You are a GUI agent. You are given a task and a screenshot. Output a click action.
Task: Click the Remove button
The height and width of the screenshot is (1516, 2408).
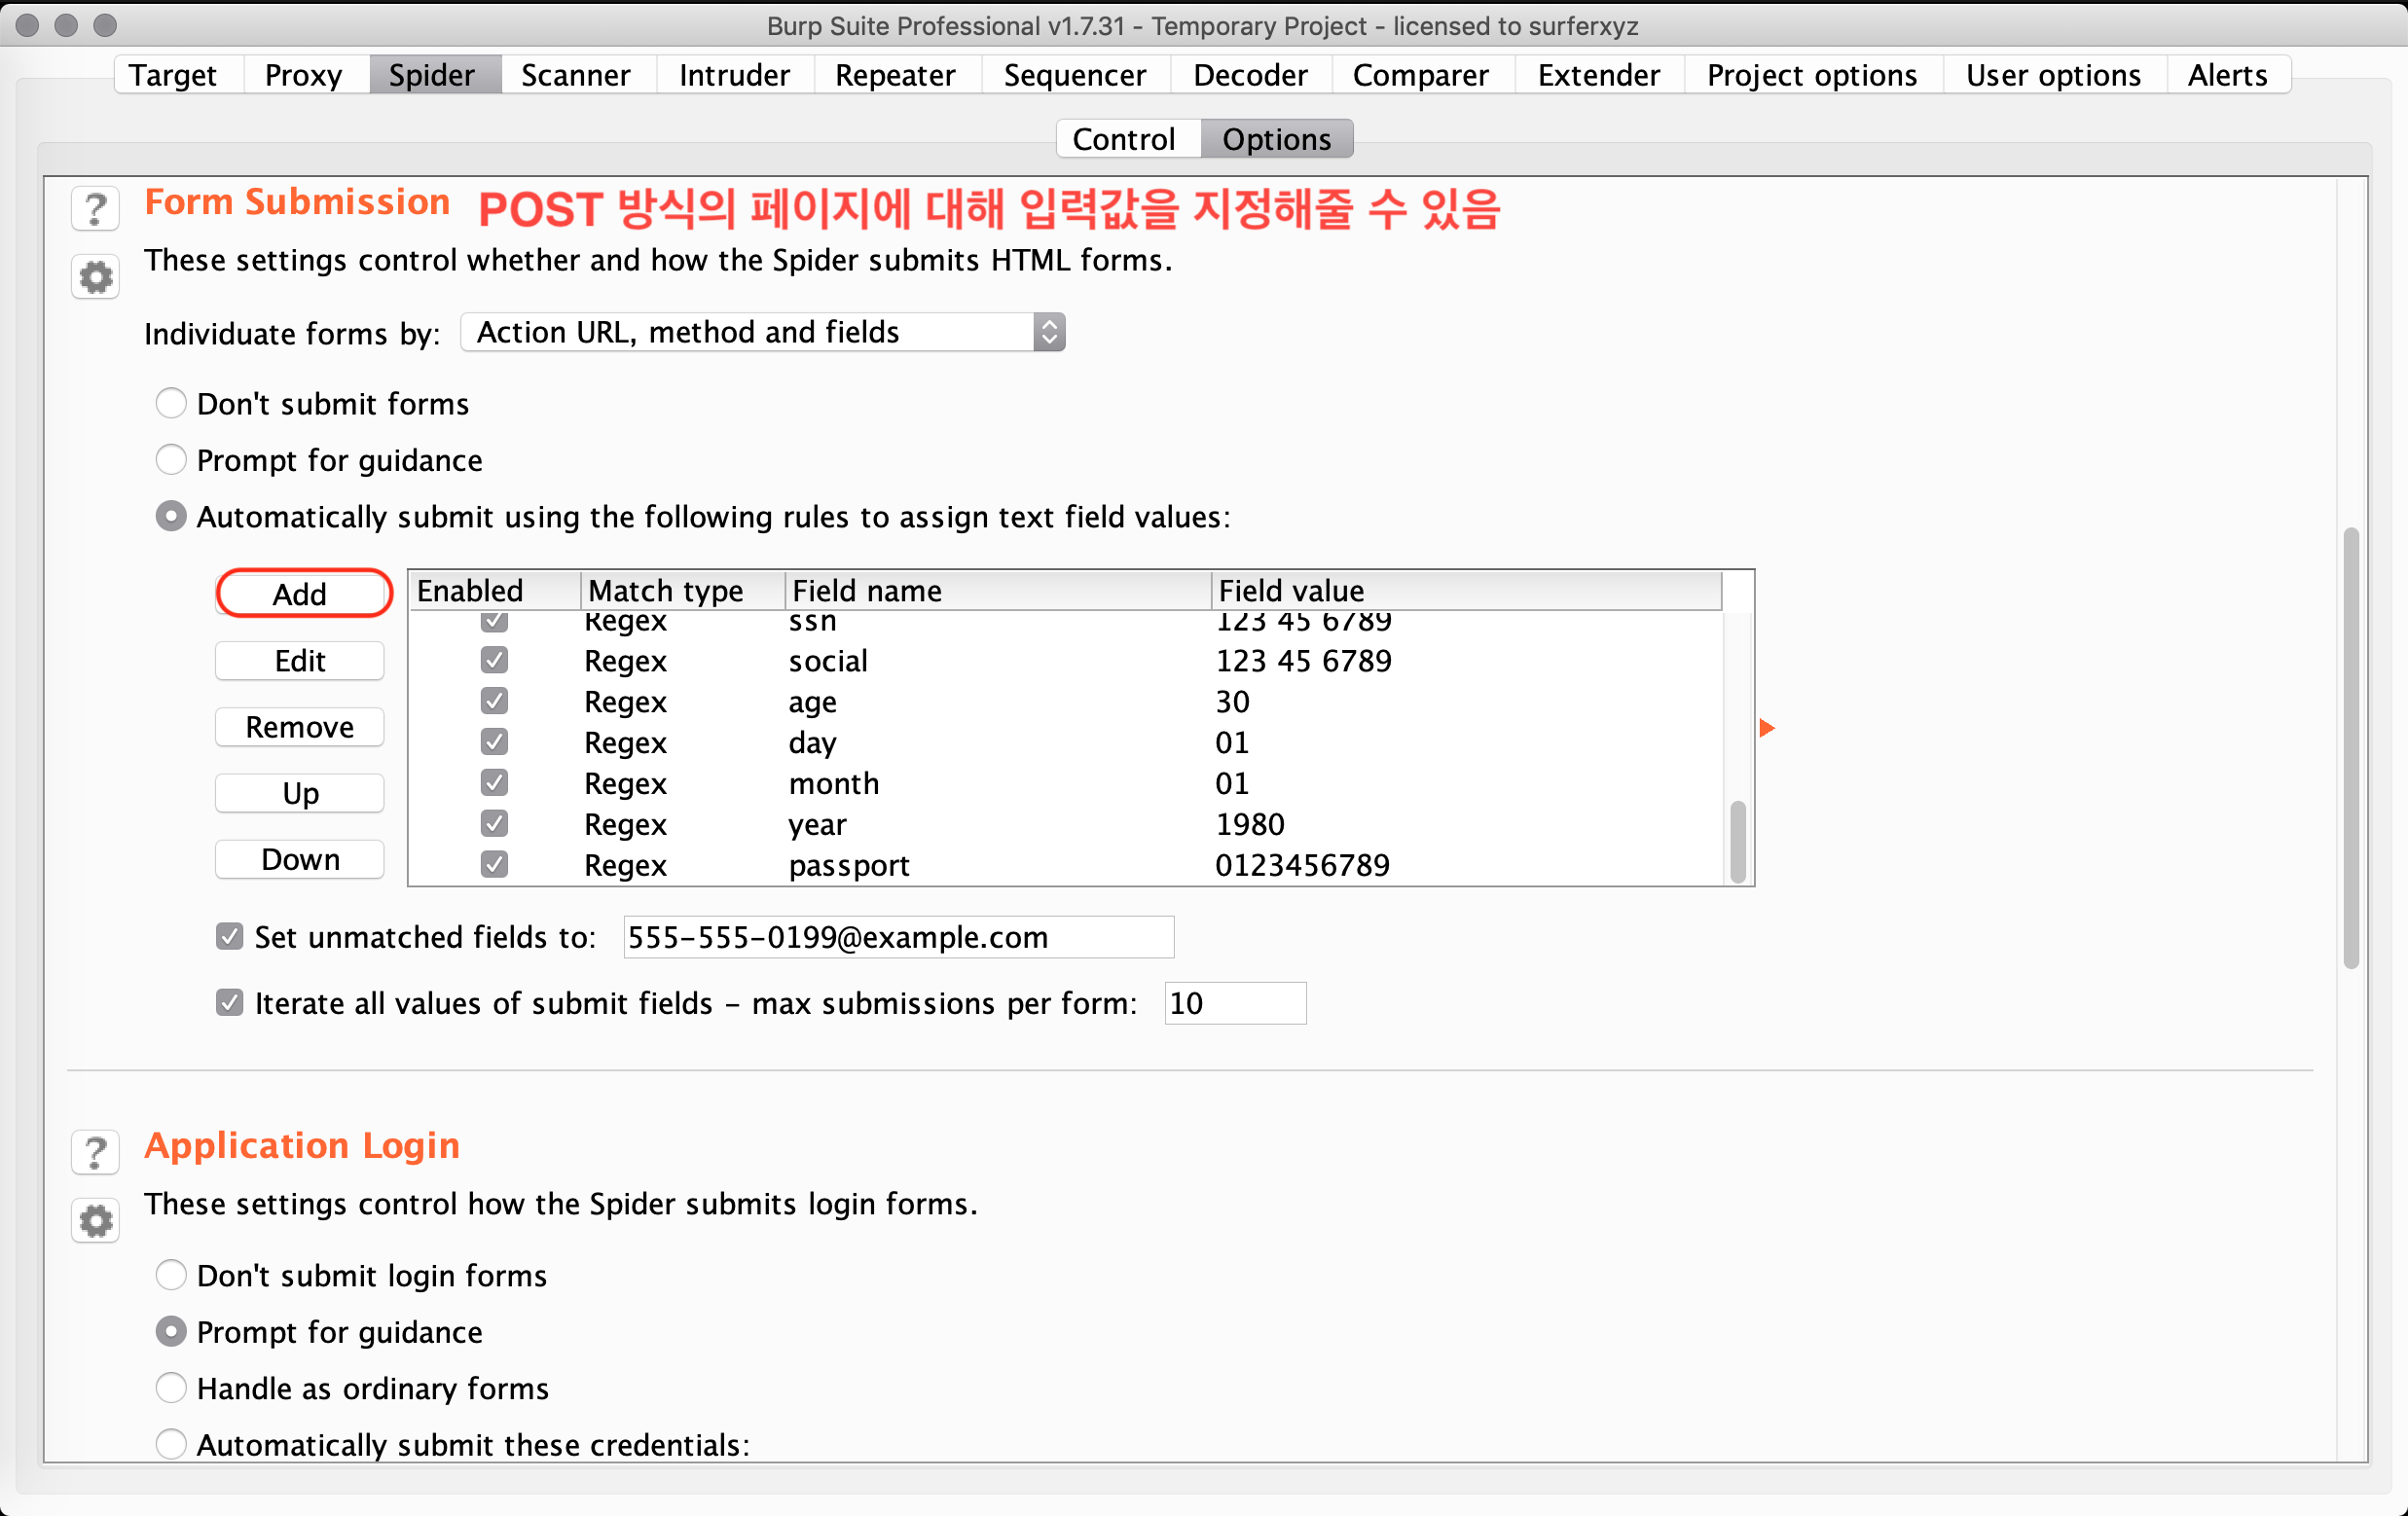click(300, 727)
